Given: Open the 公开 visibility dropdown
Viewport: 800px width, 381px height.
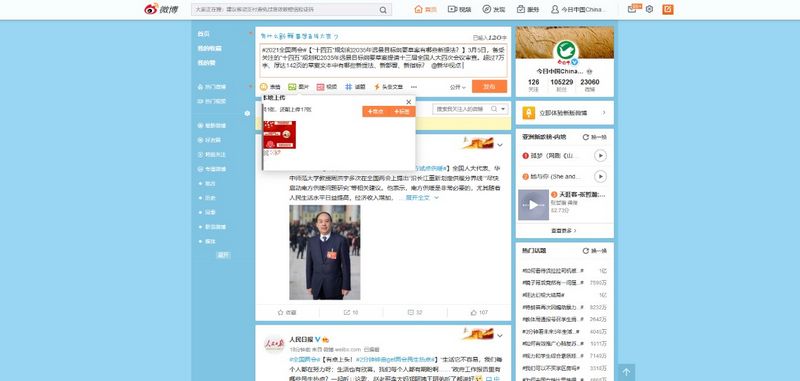Looking at the screenshot, I should (458, 87).
